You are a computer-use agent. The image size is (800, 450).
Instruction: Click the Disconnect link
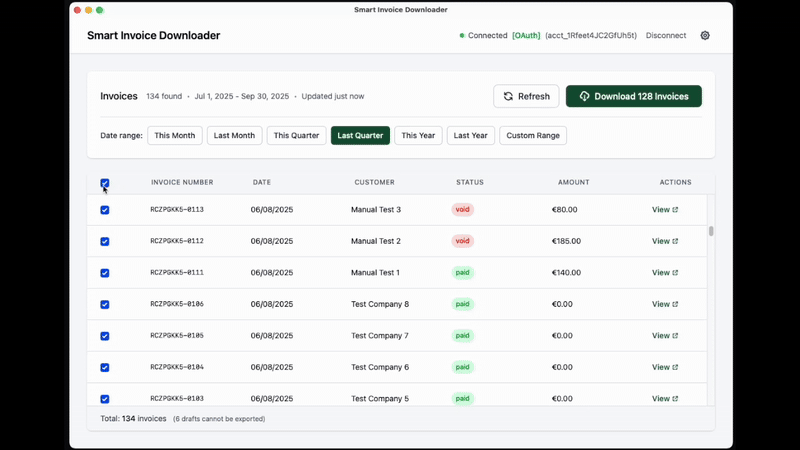click(666, 35)
